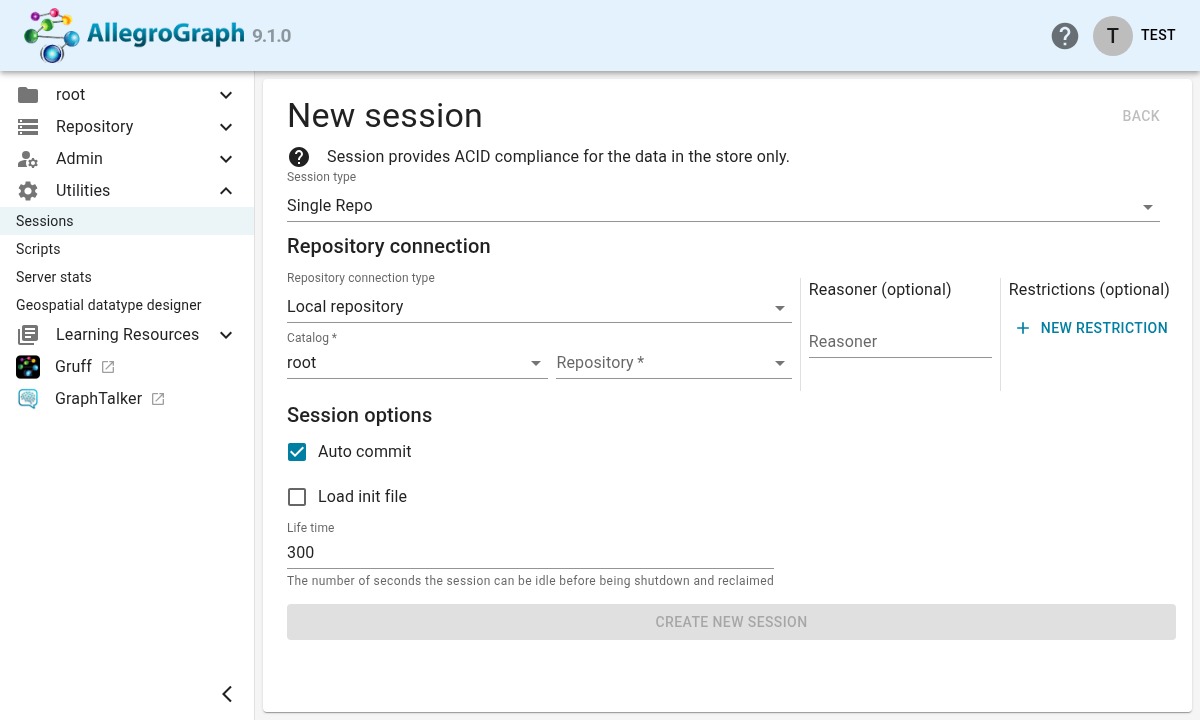The height and width of the screenshot is (720, 1200).
Task: Open Geospatial datatype designer
Action: coord(127,305)
